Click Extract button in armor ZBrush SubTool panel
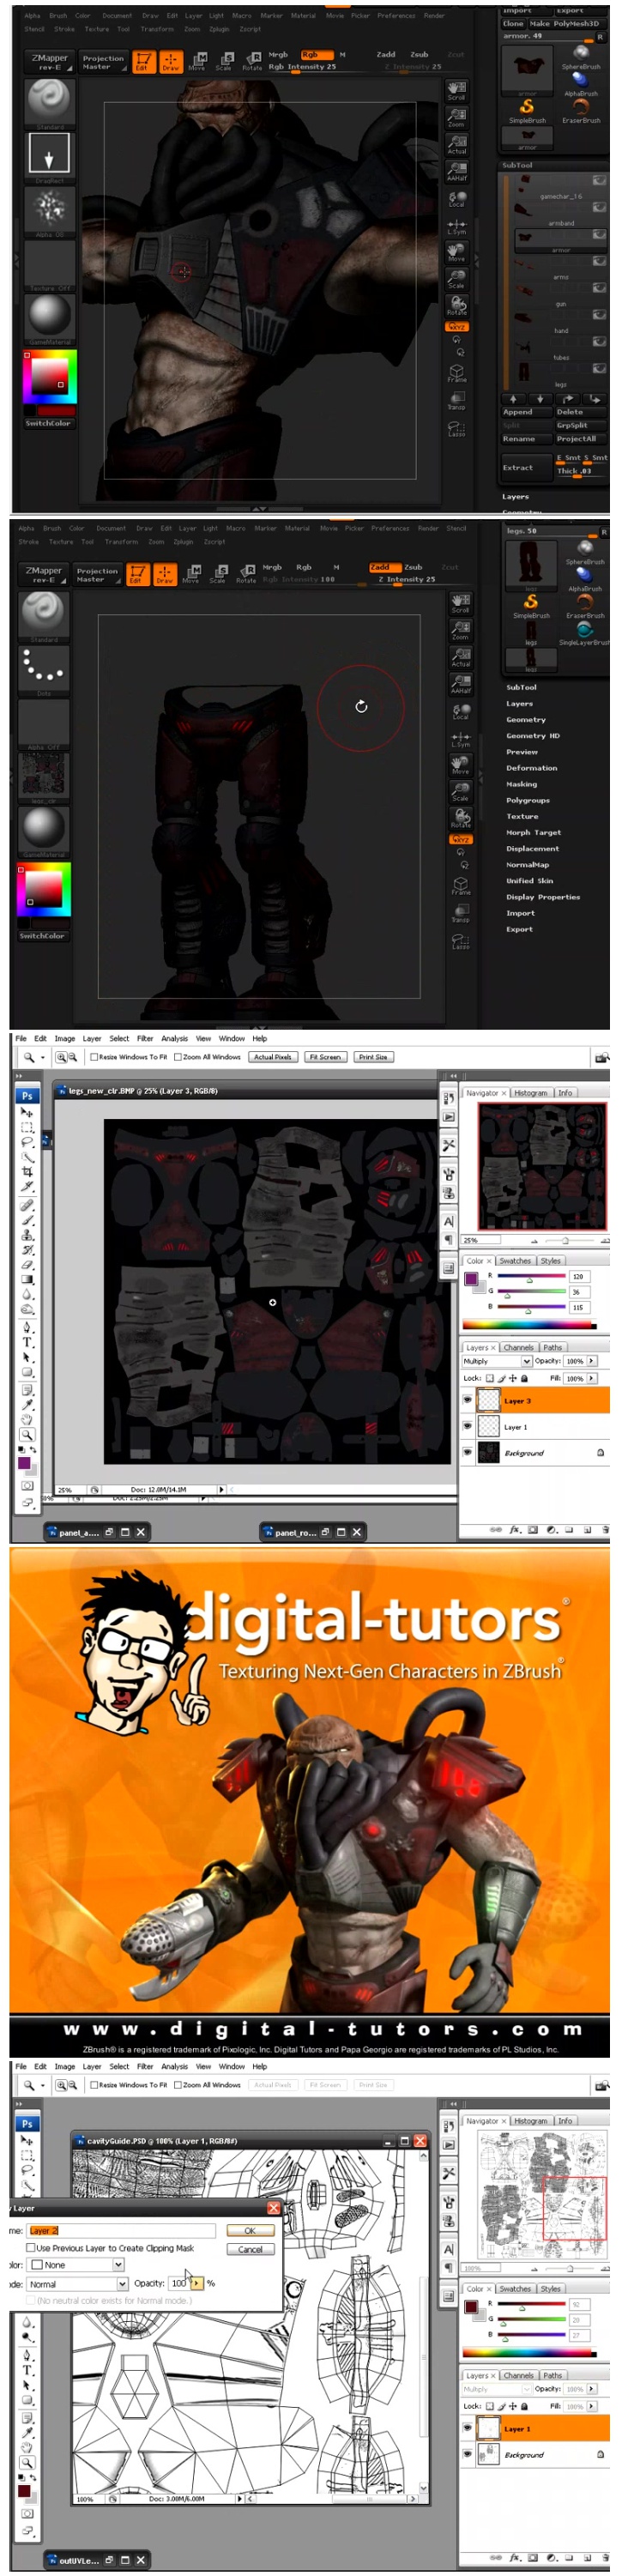This screenshot has height=2576, width=622. [525, 467]
